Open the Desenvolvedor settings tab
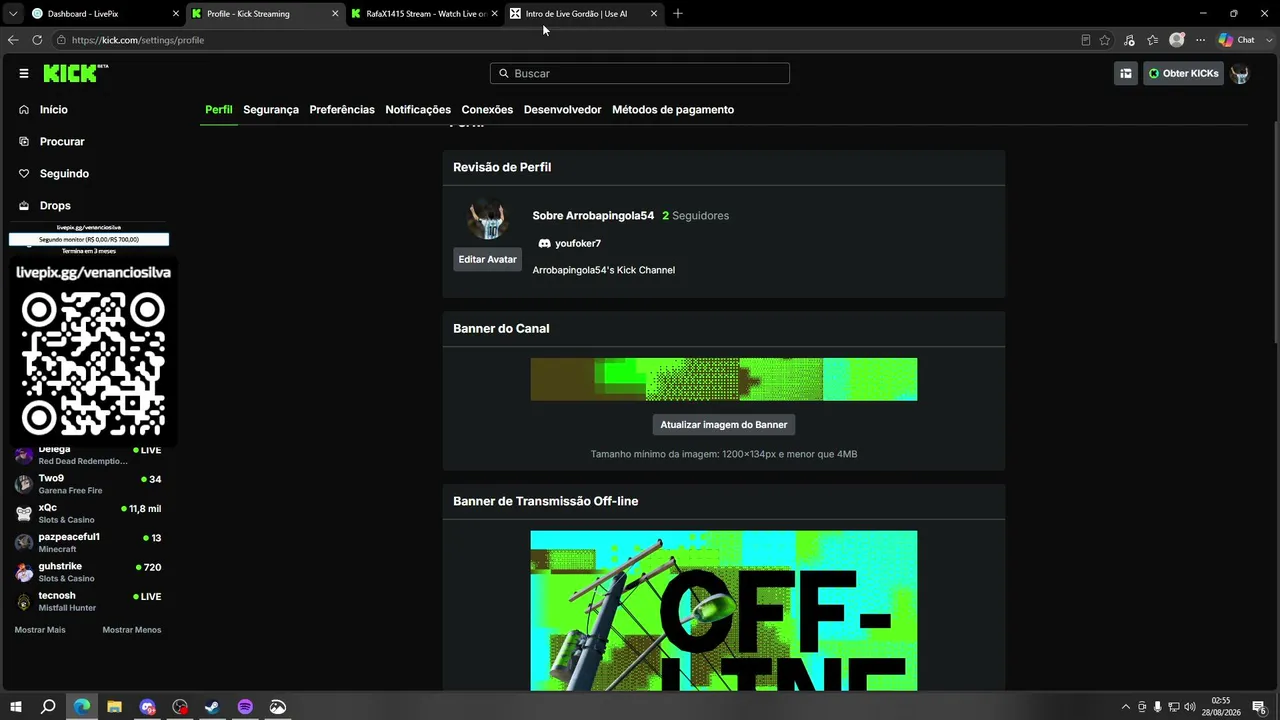 click(x=562, y=110)
